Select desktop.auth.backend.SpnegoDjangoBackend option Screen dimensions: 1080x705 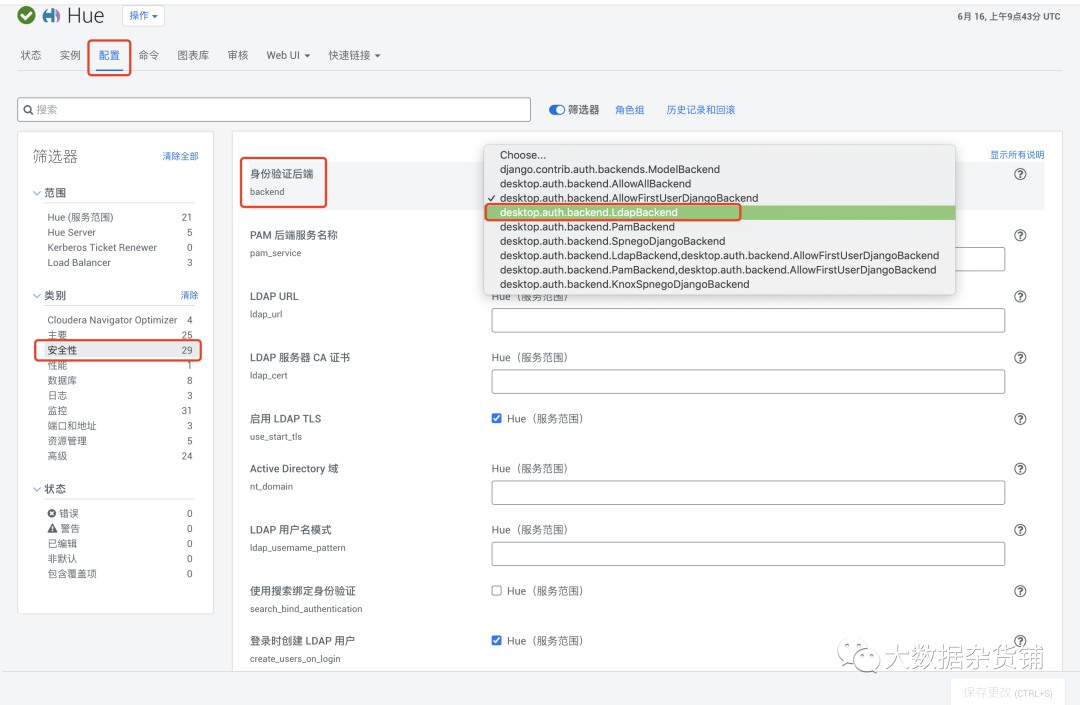click(x=719, y=242)
